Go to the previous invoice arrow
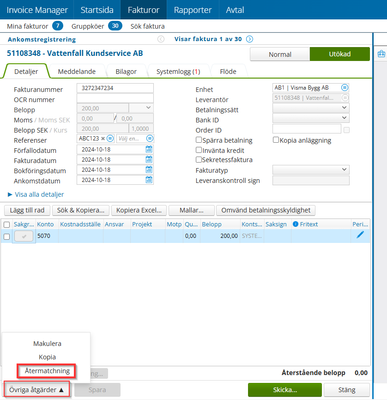387x400 pixels. (161, 39)
